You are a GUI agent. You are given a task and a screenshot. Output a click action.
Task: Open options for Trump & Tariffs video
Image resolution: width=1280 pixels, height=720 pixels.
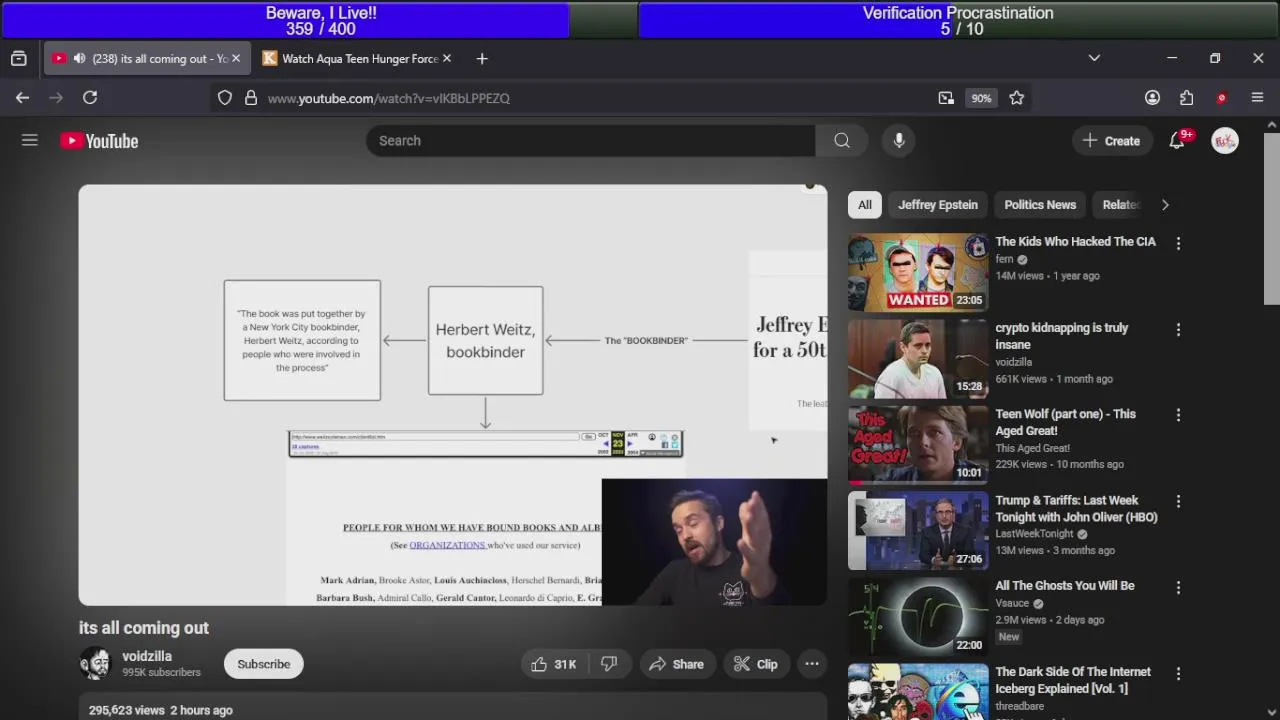(x=1178, y=501)
